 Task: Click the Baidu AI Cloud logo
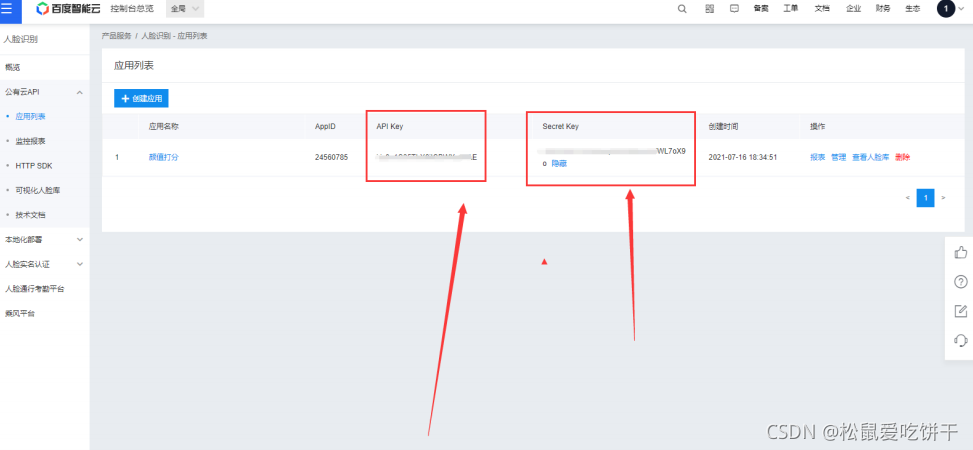pyautogui.click(x=68, y=9)
